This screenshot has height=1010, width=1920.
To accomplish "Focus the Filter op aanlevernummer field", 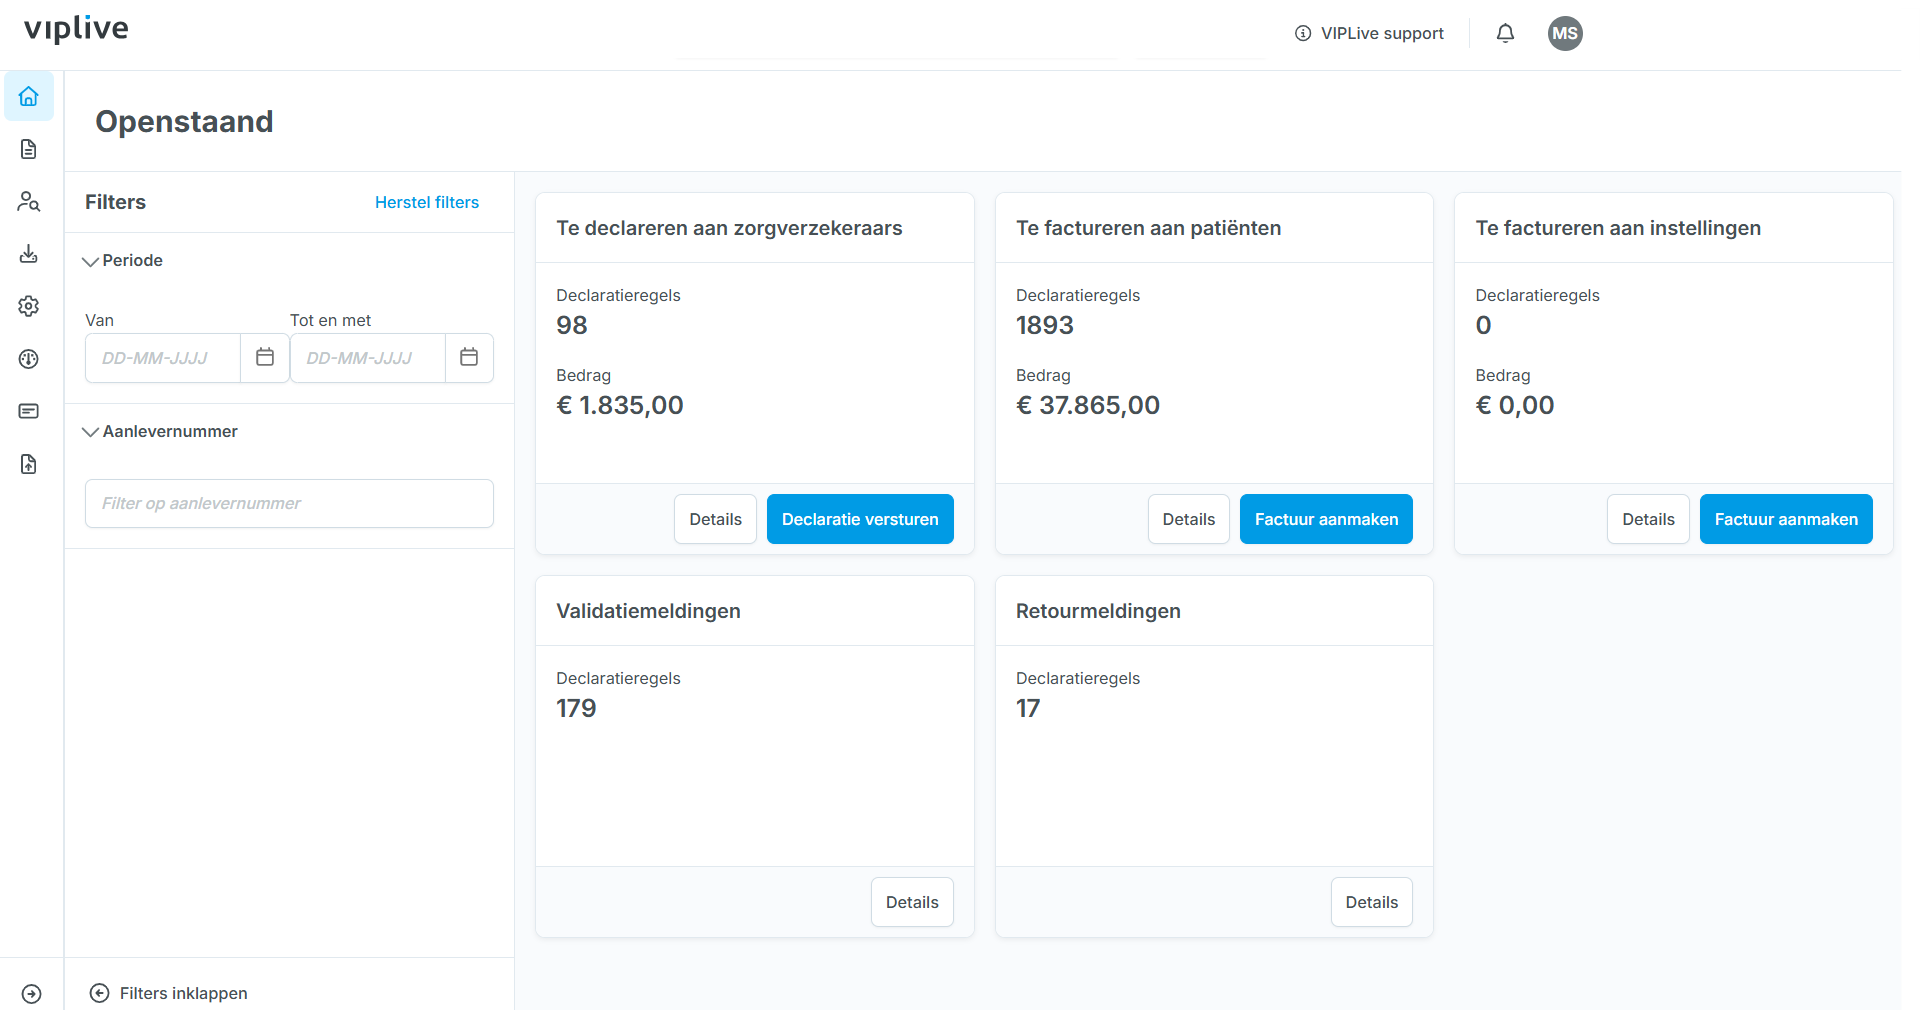I will coord(289,503).
